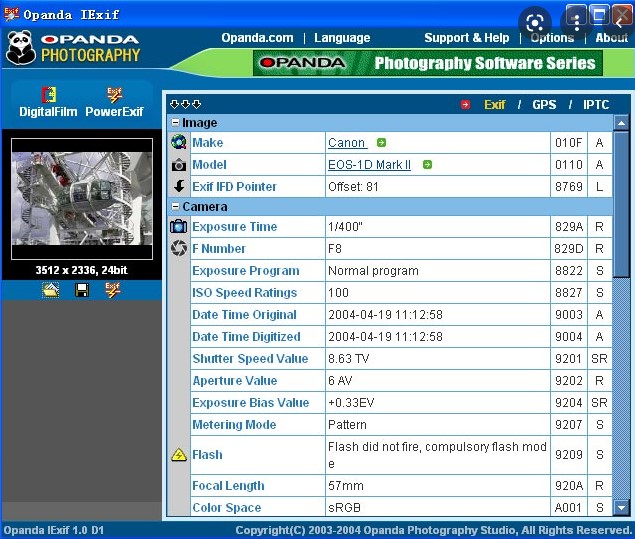The image size is (635, 539).
Task: Click the tag code 010F
Action: [568, 143]
